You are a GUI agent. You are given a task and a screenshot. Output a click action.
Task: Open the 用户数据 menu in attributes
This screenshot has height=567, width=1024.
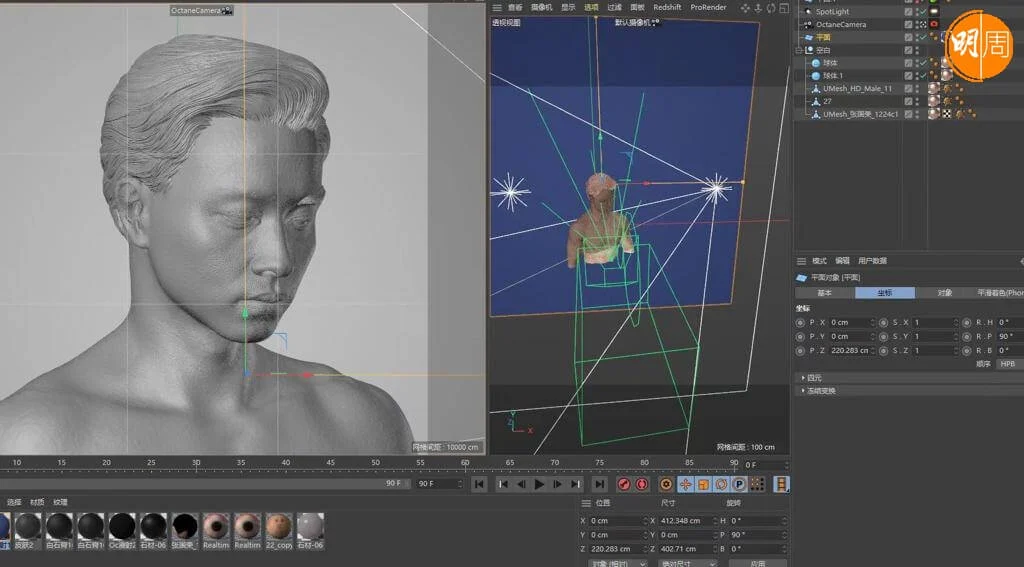tap(872, 261)
